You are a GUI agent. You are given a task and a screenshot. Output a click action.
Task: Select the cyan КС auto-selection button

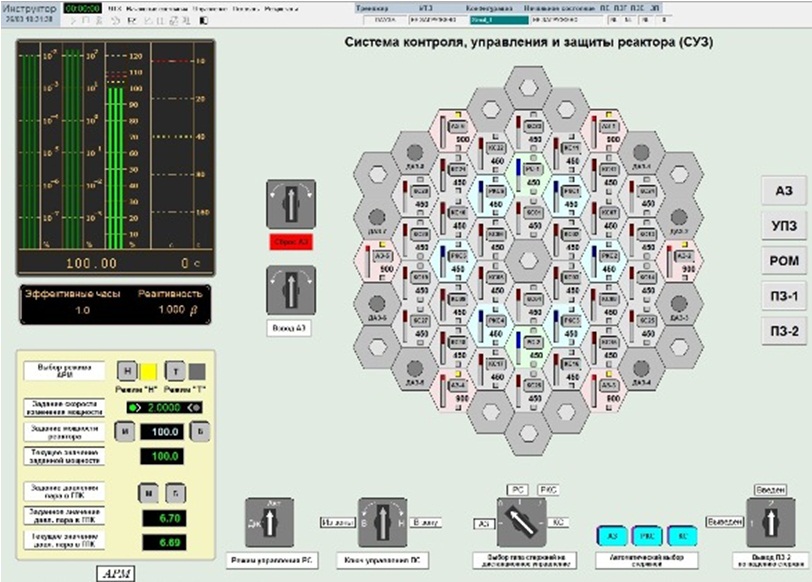(682, 536)
